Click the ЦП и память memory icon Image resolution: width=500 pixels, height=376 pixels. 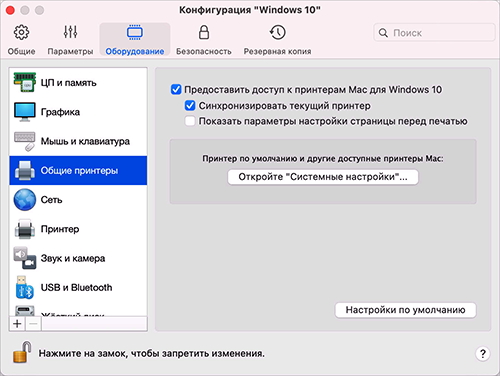coord(25,82)
